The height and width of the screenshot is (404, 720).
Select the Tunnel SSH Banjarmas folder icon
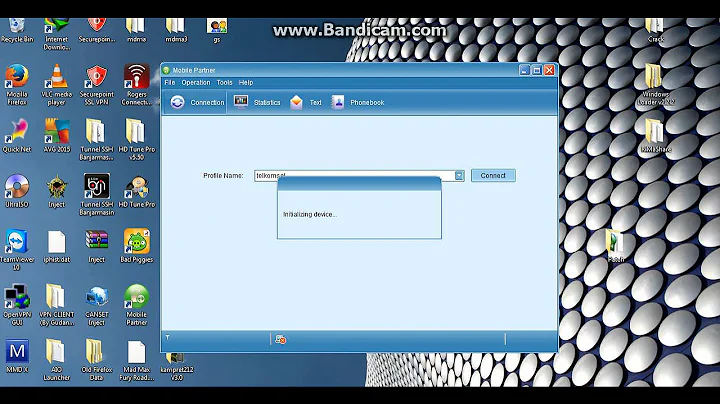click(x=96, y=140)
